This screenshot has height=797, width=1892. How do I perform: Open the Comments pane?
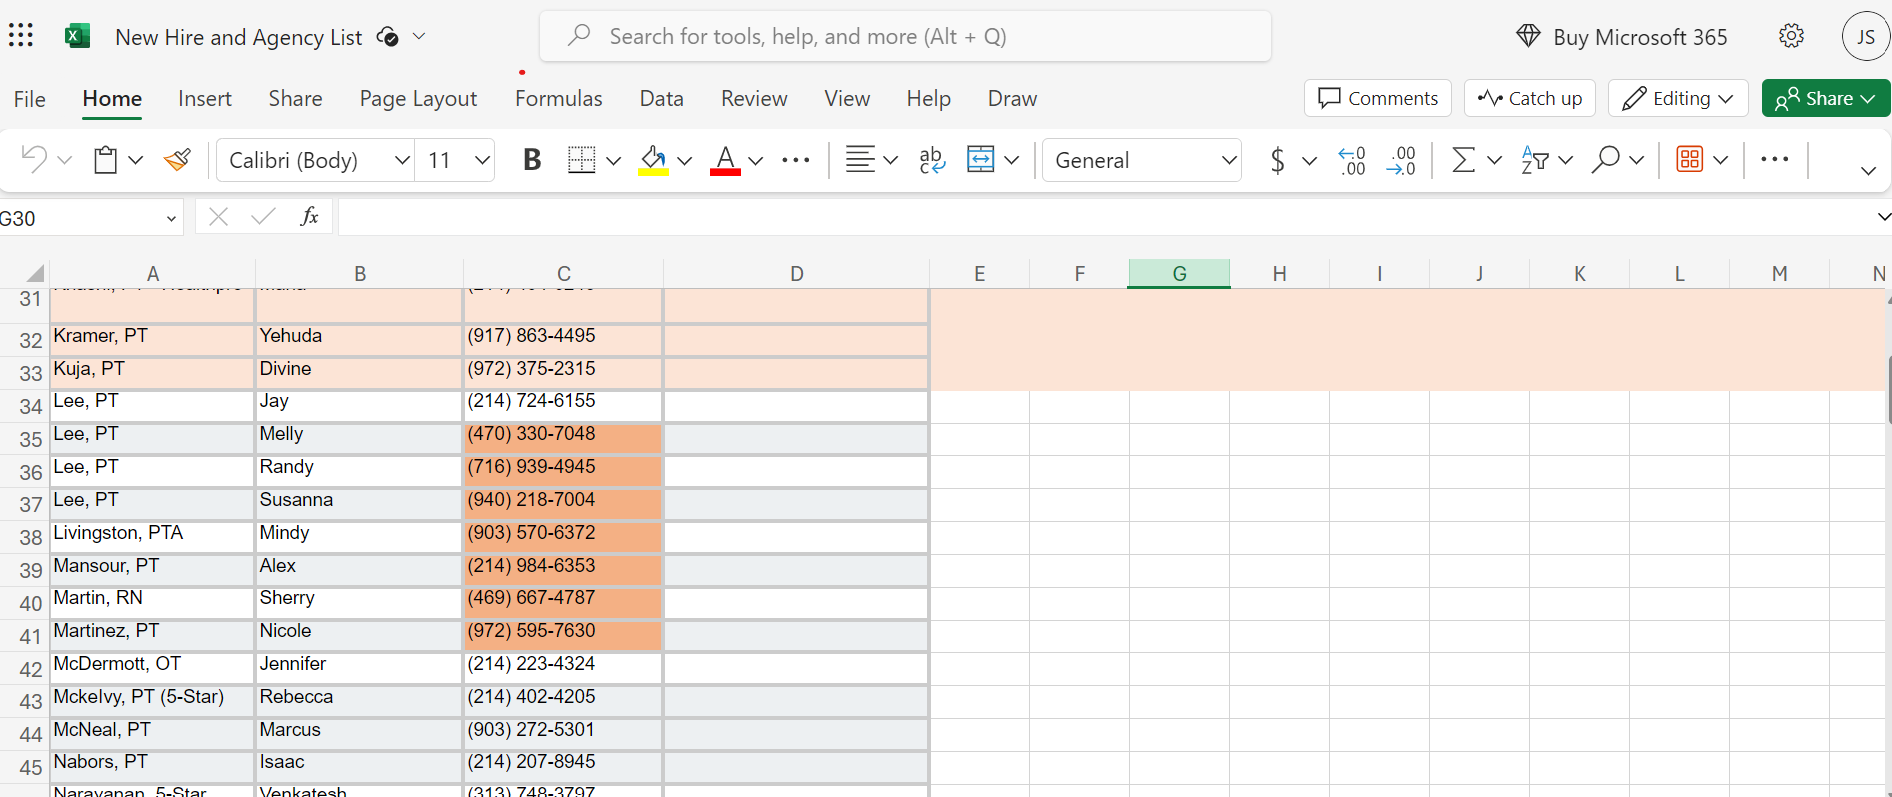click(1377, 98)
